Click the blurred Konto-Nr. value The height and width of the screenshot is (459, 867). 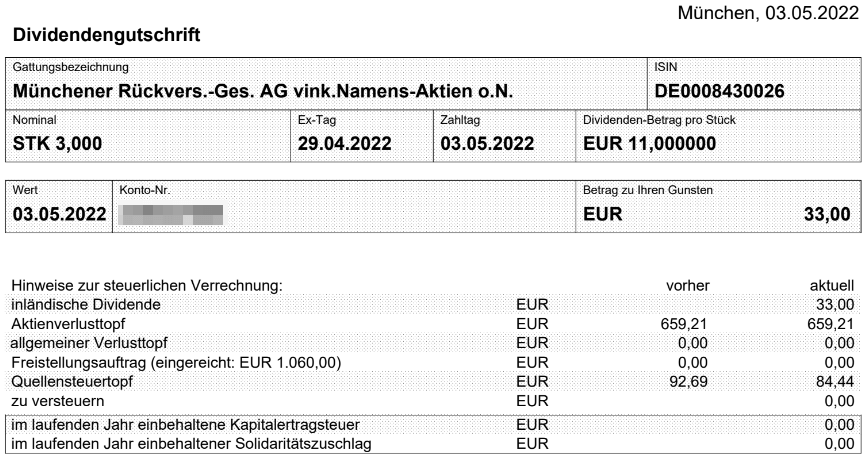[x=171, y=215]
